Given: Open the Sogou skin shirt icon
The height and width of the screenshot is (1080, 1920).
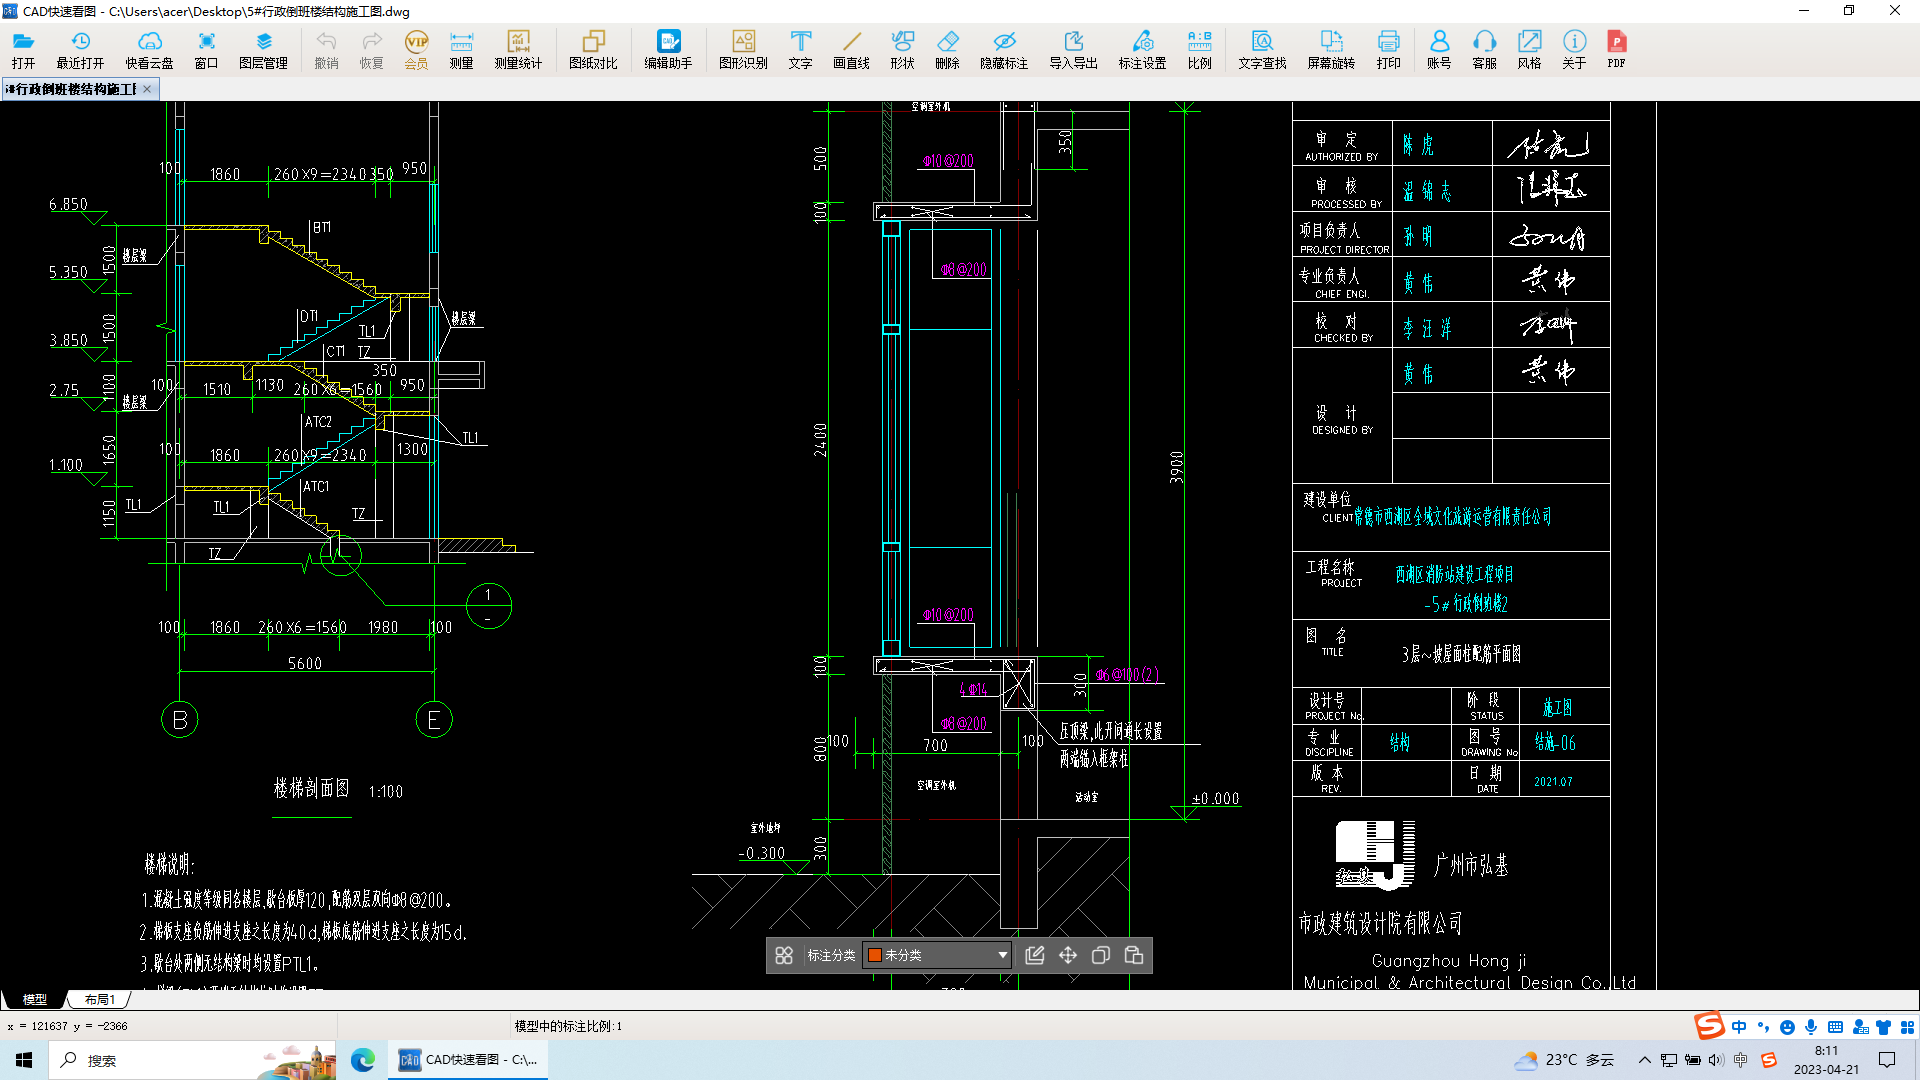Looking at the screenshot, I should (x=1883, y=1027).
